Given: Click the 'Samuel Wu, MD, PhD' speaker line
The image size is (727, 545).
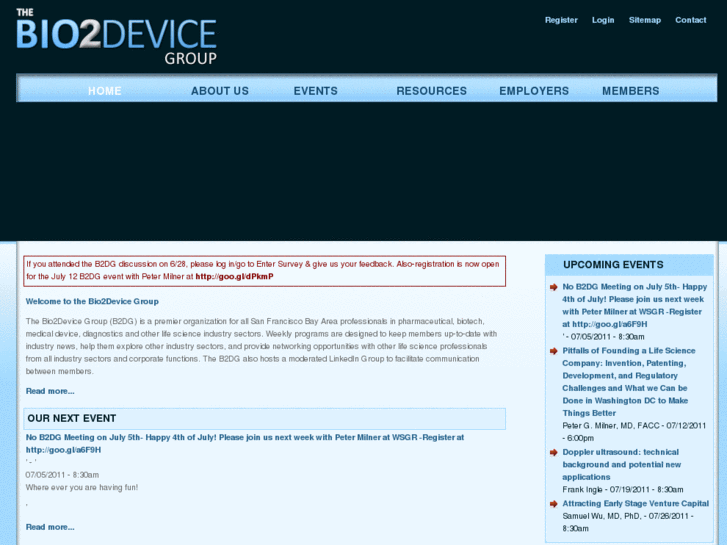Looking at the screenshot, I should 628,522.
